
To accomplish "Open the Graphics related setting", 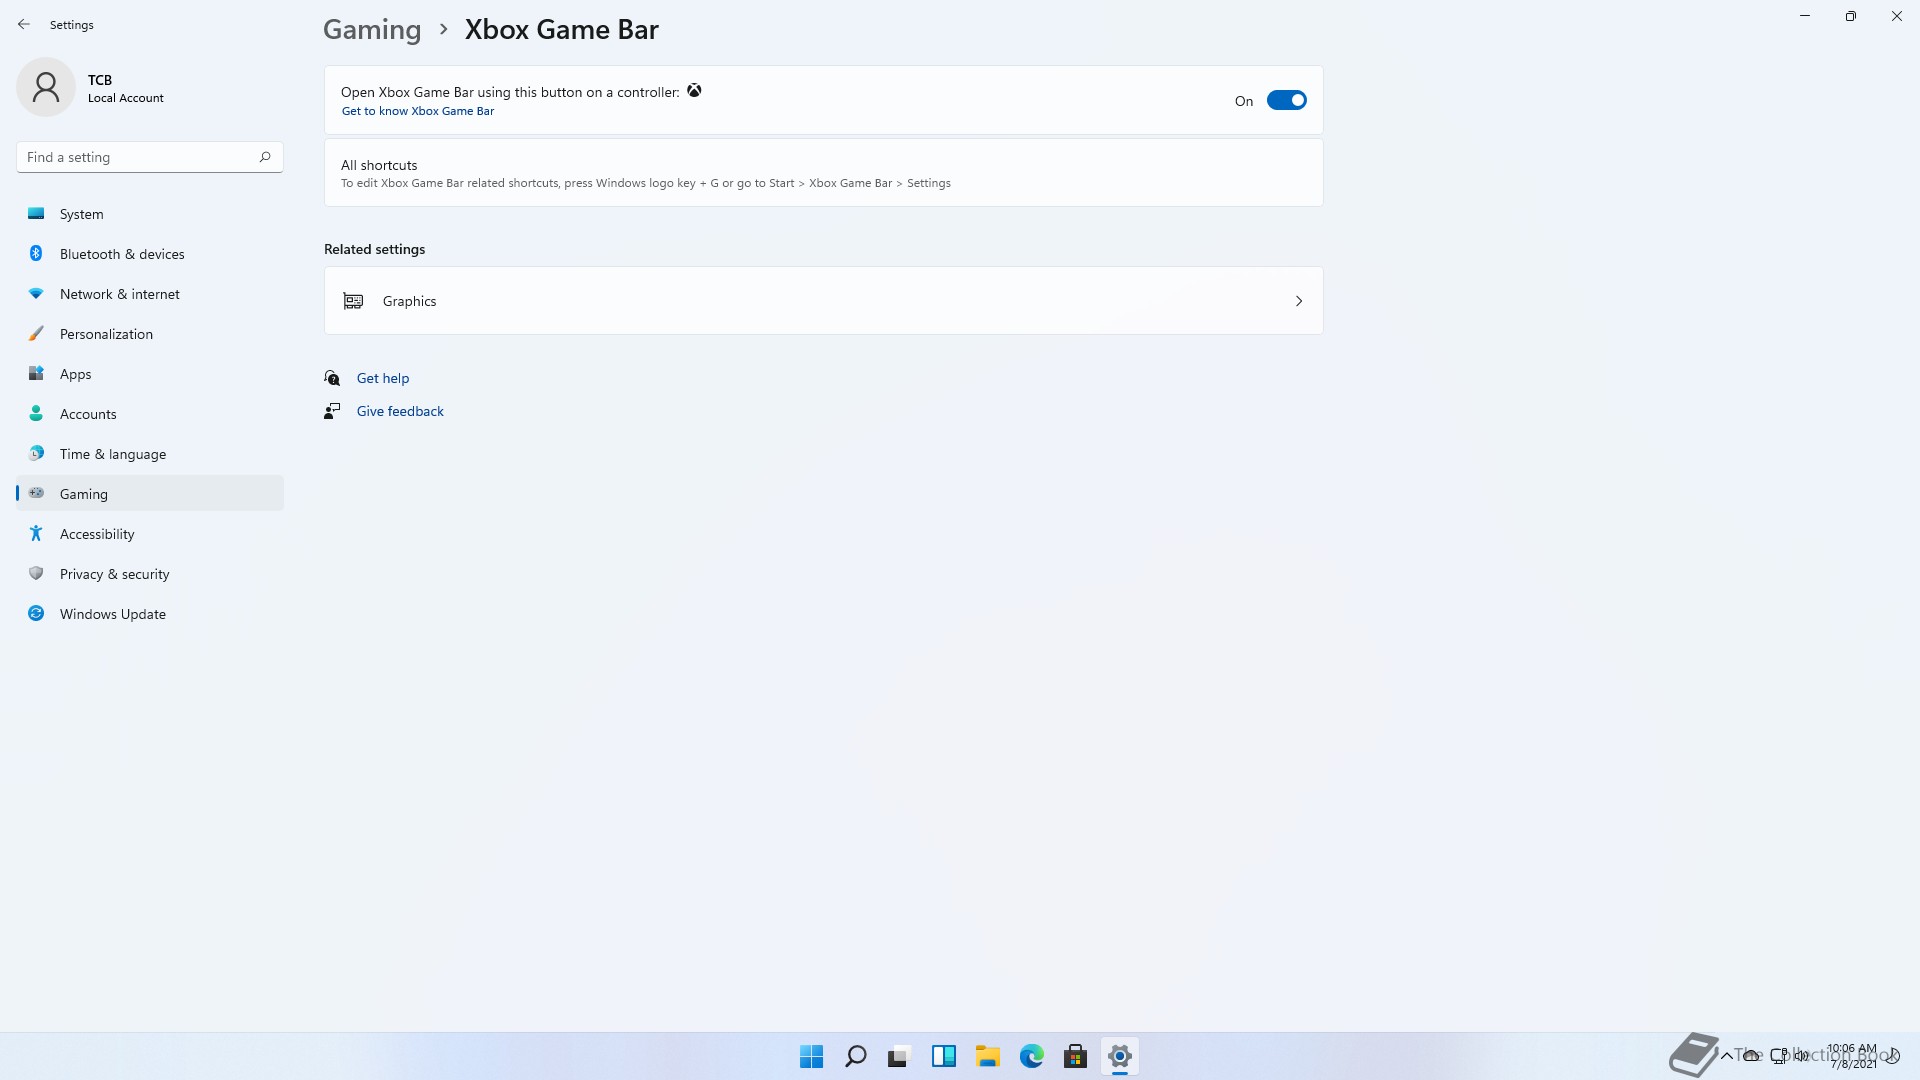I will pyautogui.click(x=823, y=301).
